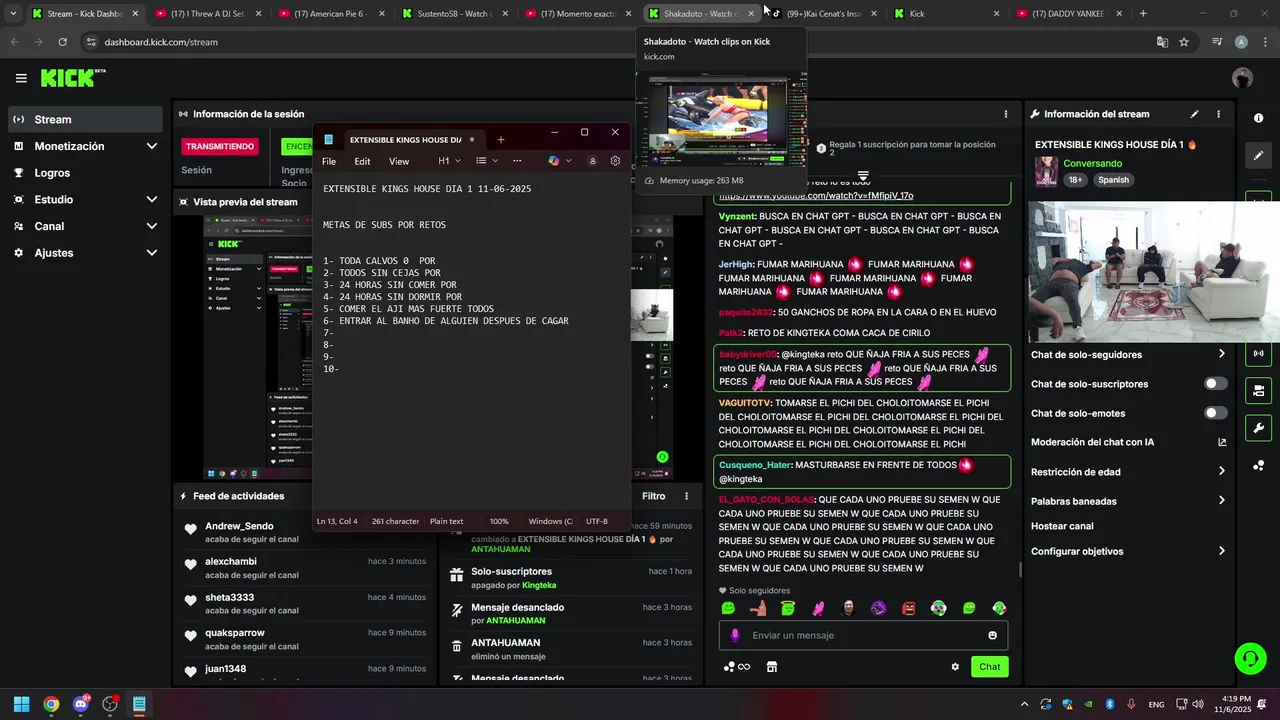The image size is (1280, 720).
Task: Click the broadcast signal icon in the right rail
Action: tap(1258, 353)
